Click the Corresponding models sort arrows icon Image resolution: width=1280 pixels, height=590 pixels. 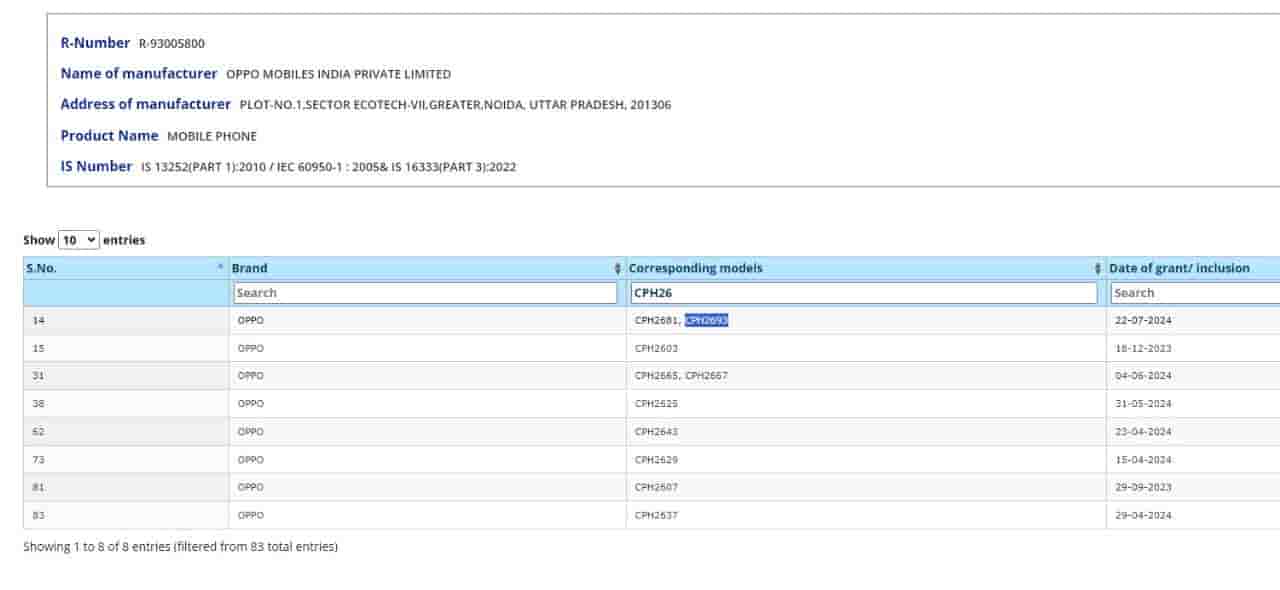1098,269
